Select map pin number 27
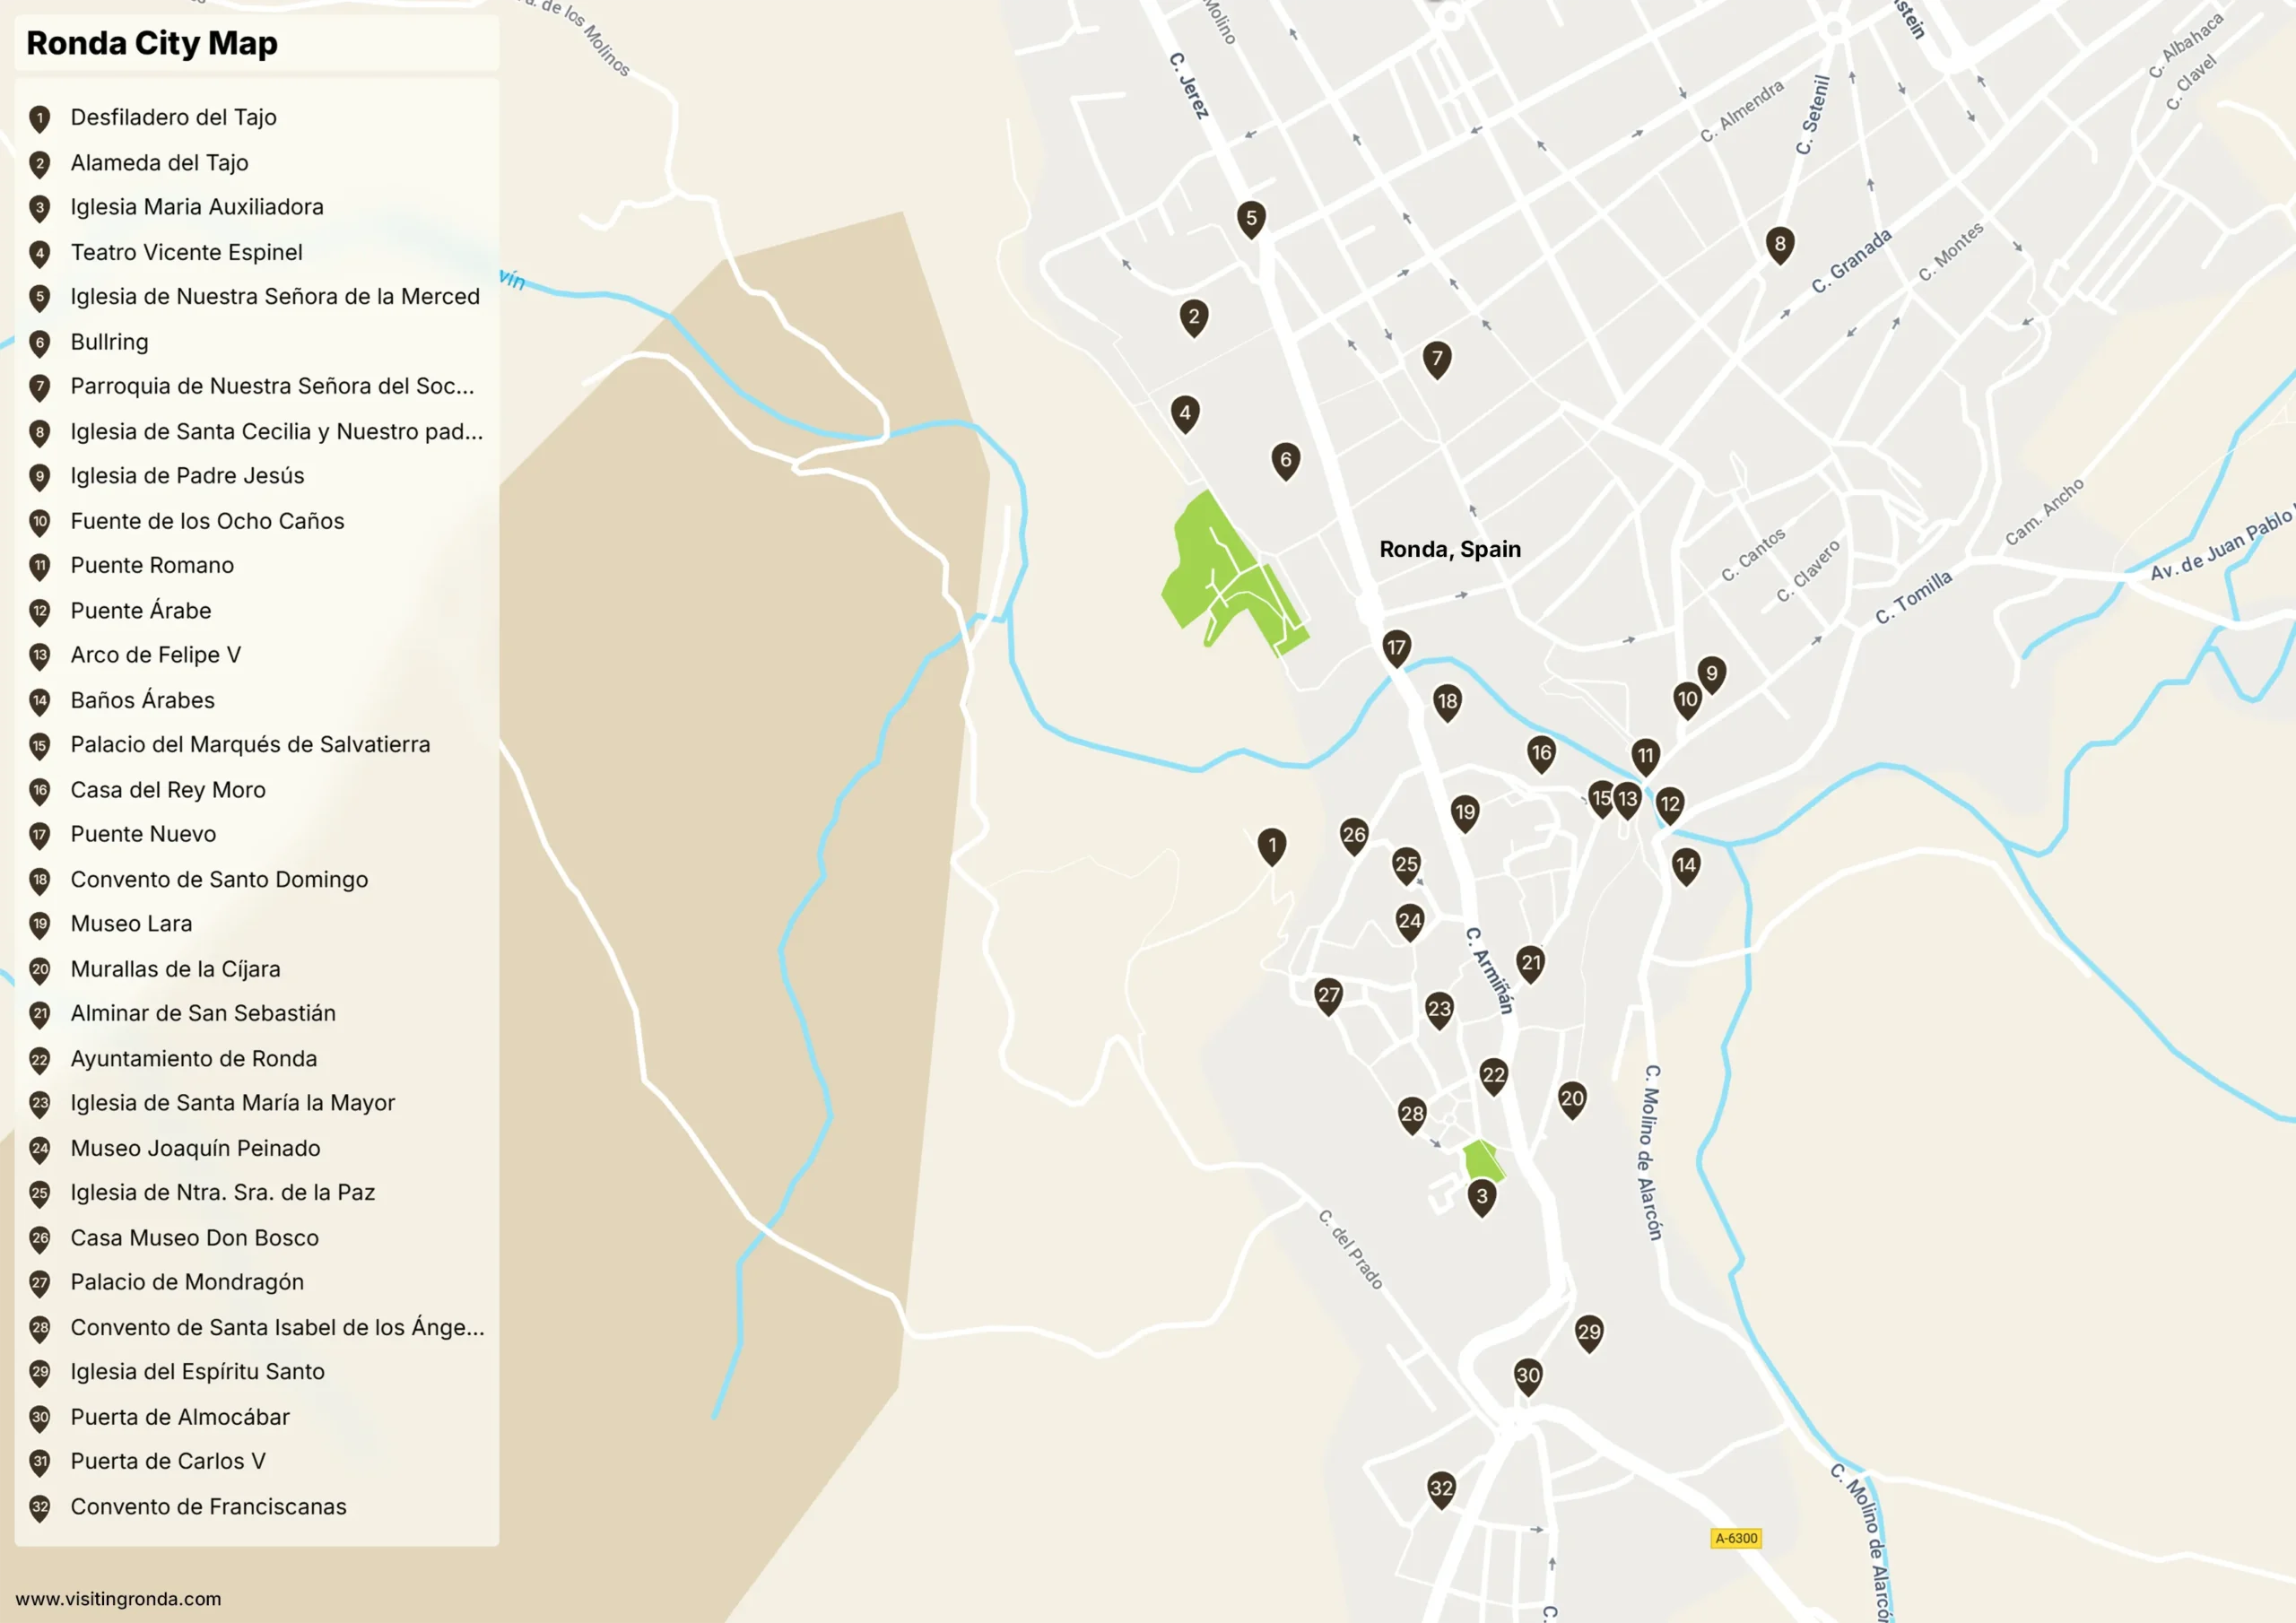2296x1623 pixels. coord(1328,995)
